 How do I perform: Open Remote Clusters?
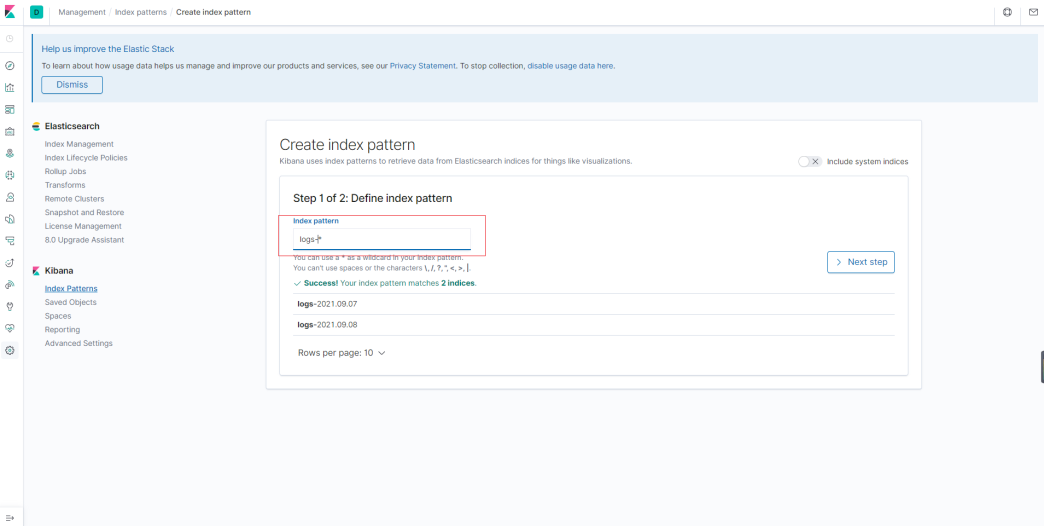pos(75,198)
